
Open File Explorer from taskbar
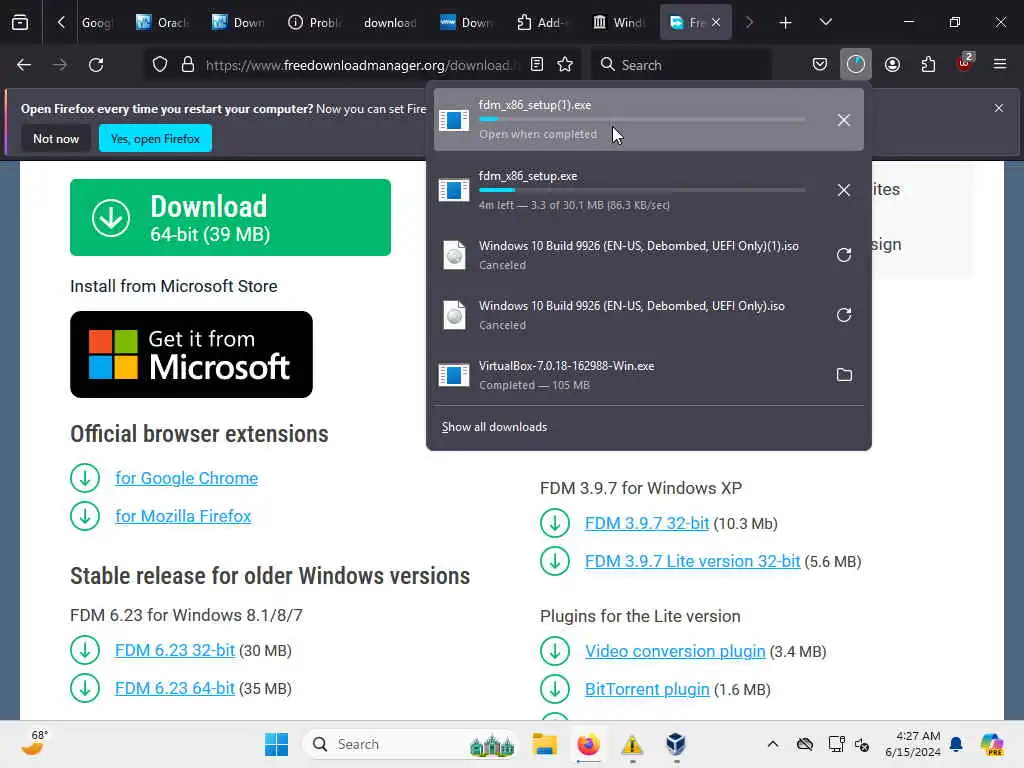(544, 744)
